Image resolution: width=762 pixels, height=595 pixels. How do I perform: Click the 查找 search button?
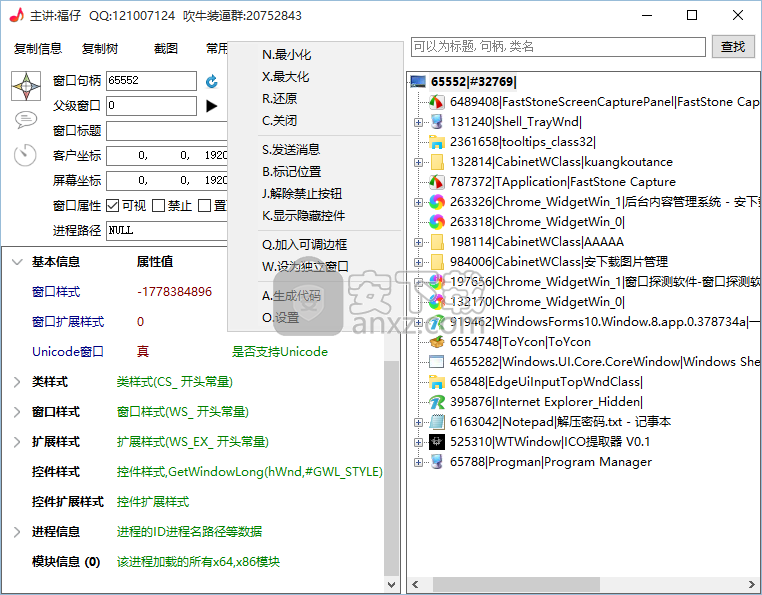pos(733,47)
